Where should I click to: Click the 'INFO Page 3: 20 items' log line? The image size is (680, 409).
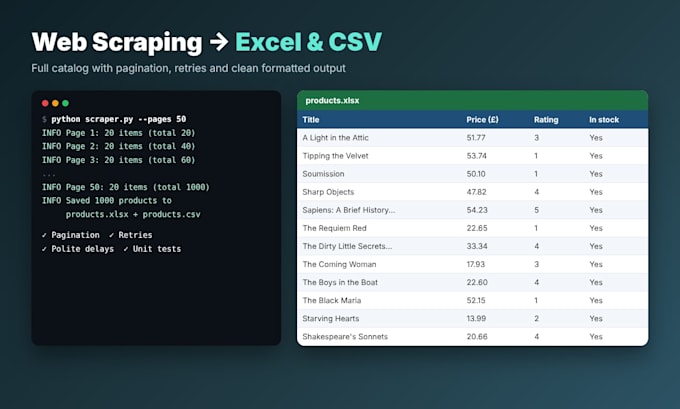(x=118, y=160)
